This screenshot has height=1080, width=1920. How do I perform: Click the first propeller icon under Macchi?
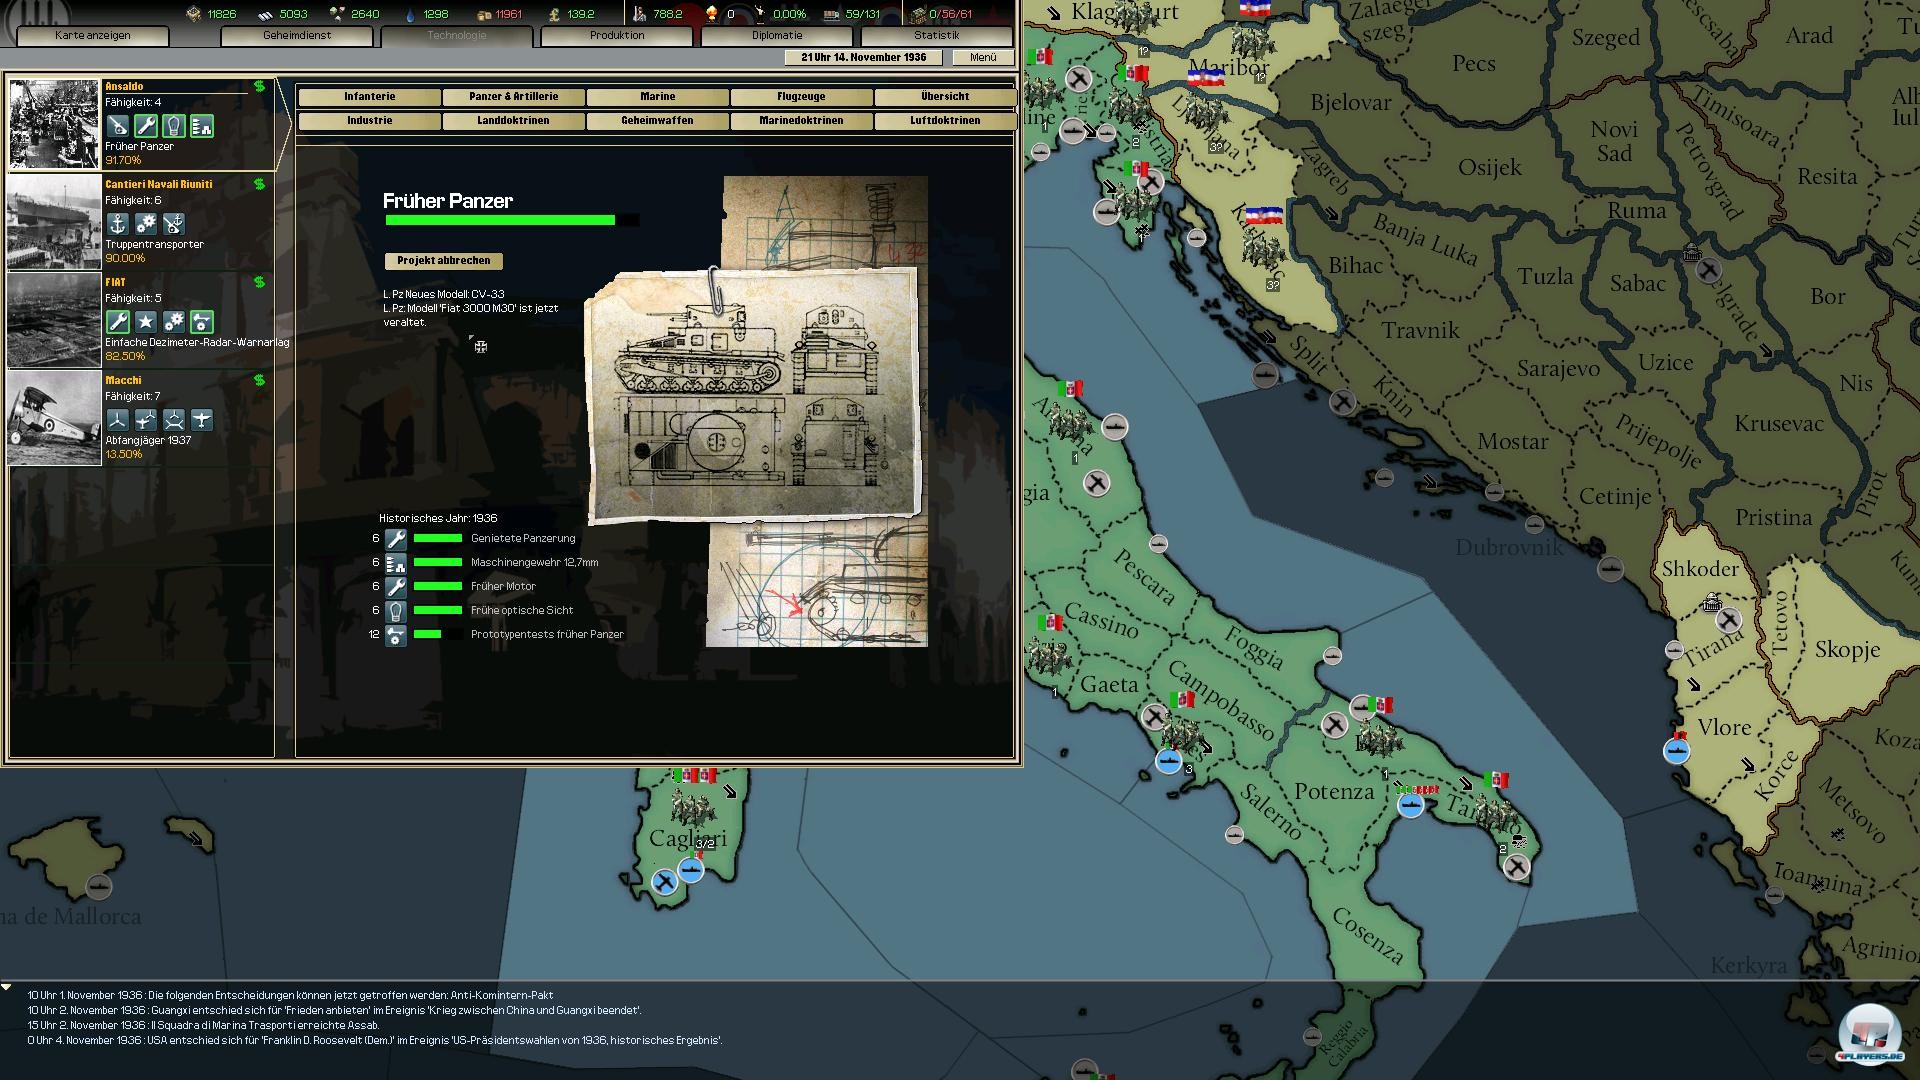118,420
